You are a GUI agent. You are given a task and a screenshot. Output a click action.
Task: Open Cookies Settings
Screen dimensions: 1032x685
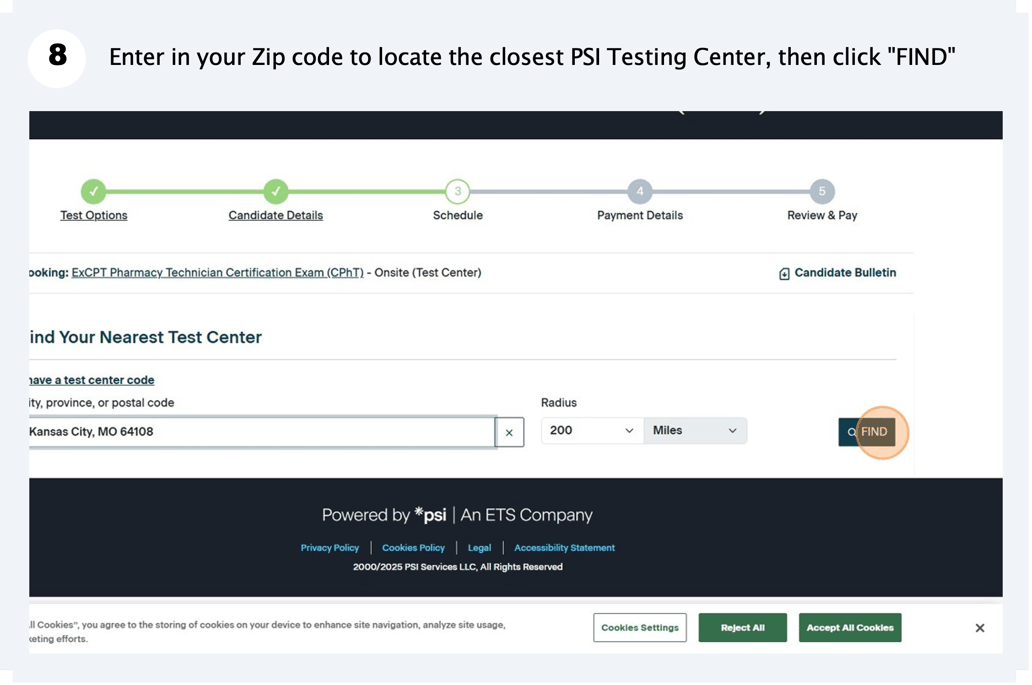[640, 628]
